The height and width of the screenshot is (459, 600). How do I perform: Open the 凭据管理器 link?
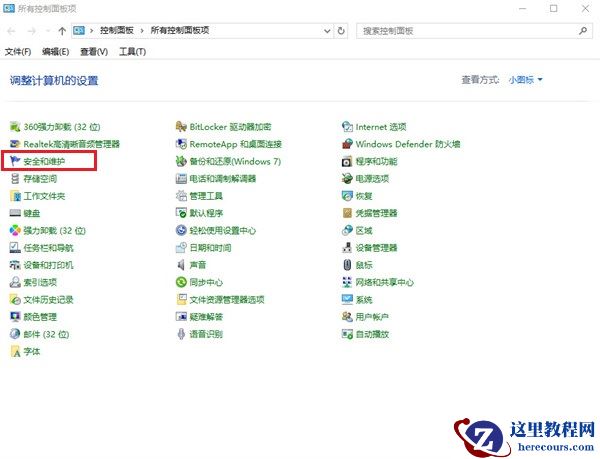coord(377,213)
